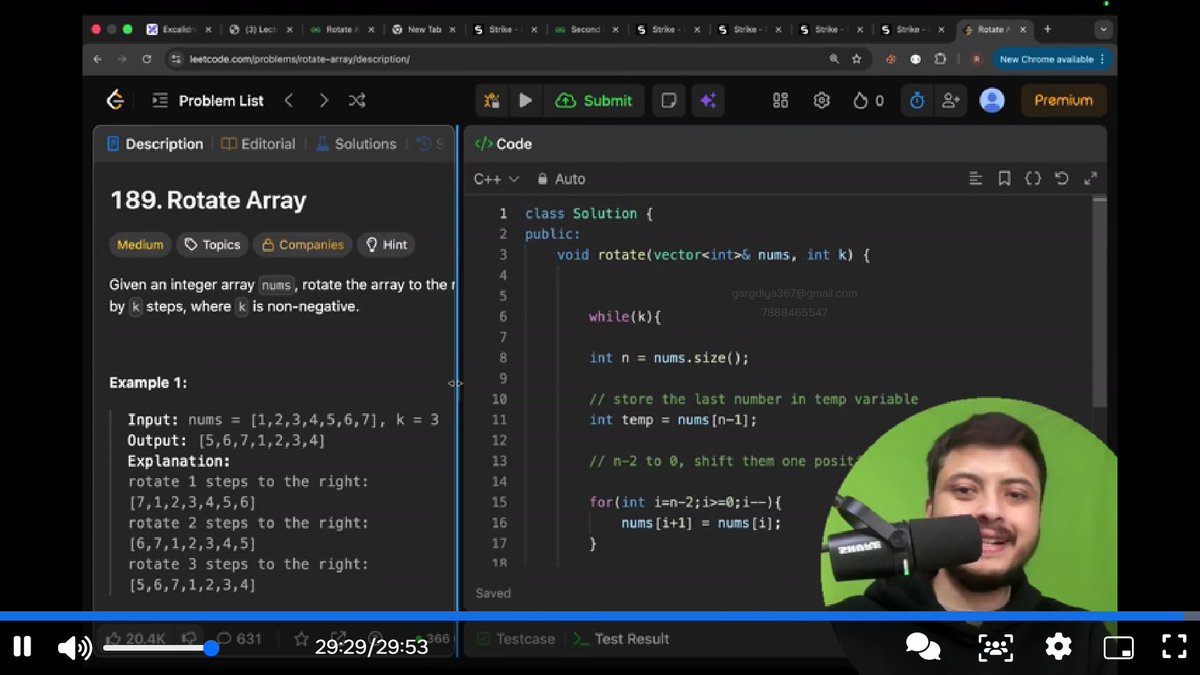Click the bookmark icon in code toolbar
The width and height of the screenshot is (1200, 675).
(x=1004, y=179)
